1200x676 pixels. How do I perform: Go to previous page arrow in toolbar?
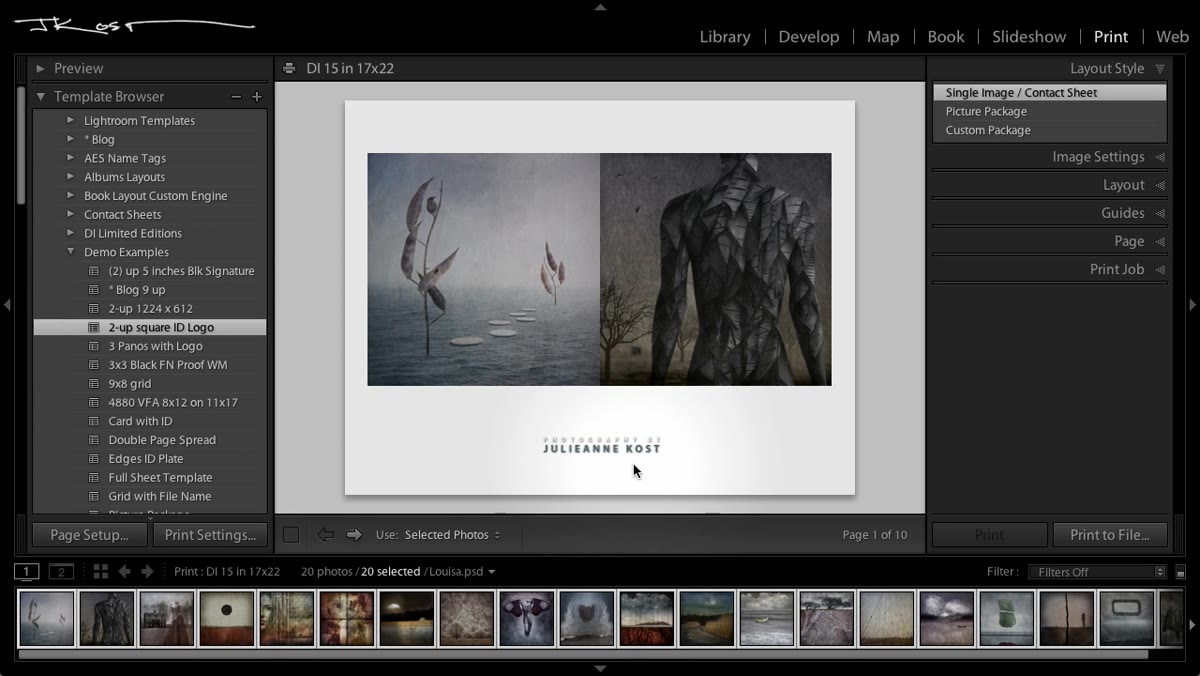point(326,535)
